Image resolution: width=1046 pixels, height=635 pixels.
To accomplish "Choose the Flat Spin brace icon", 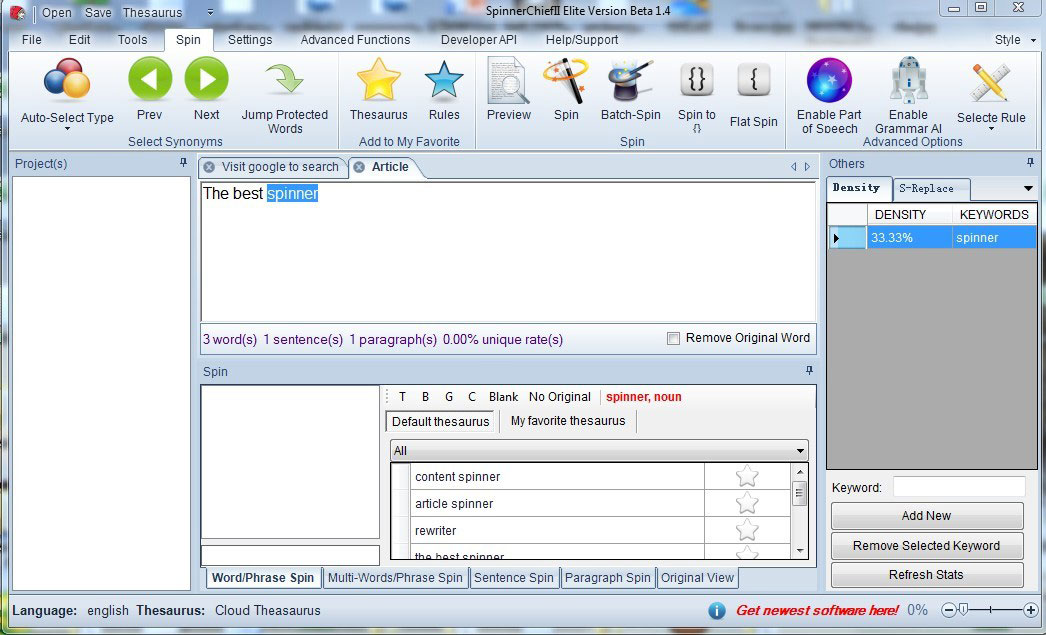I will click(754, 80).
